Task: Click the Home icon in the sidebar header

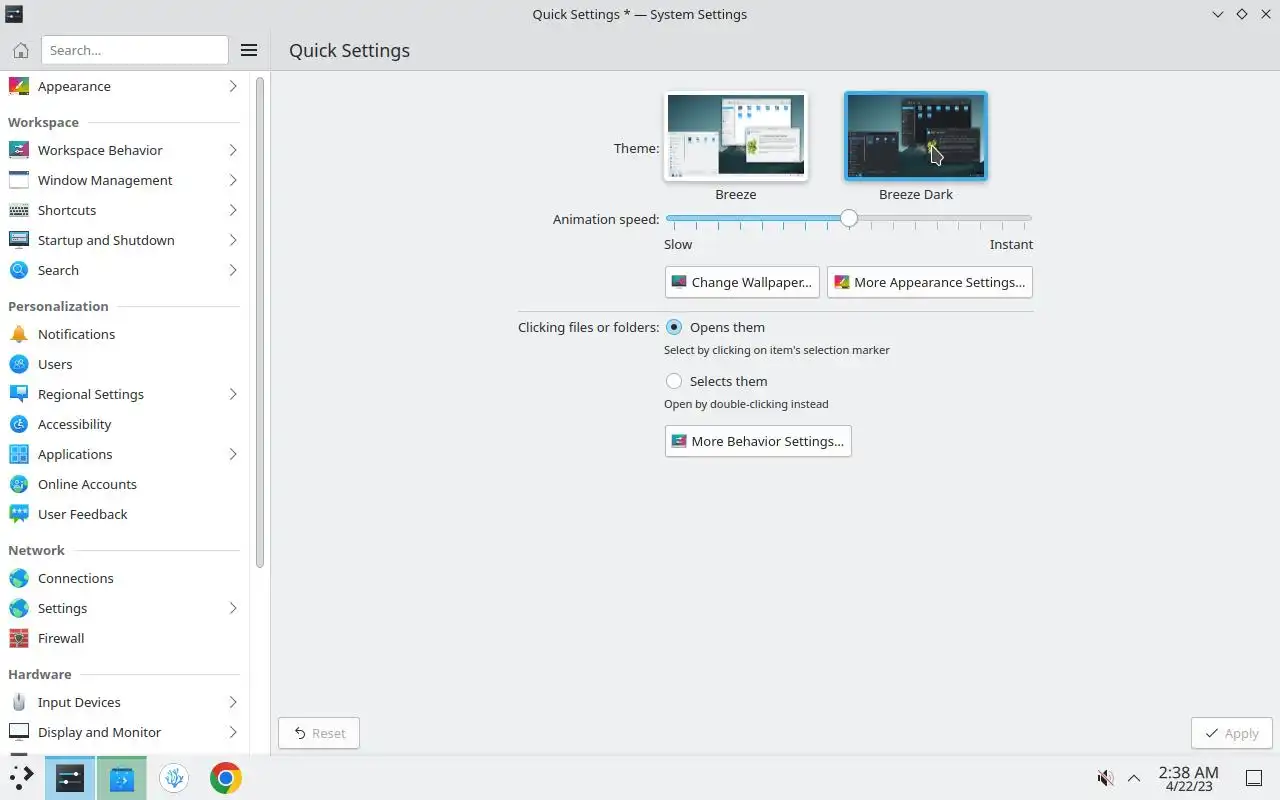Action: pyautogui.click(x=20, y=50)
